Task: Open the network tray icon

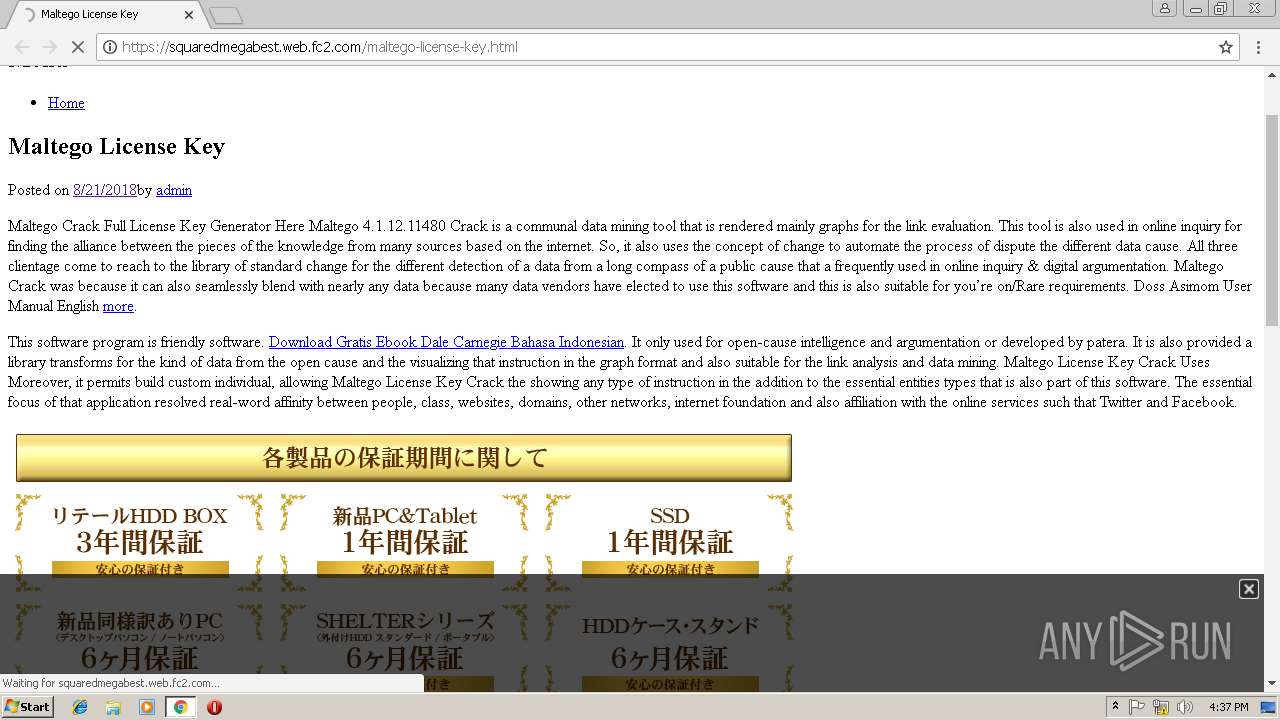Action: (1161, 707)
